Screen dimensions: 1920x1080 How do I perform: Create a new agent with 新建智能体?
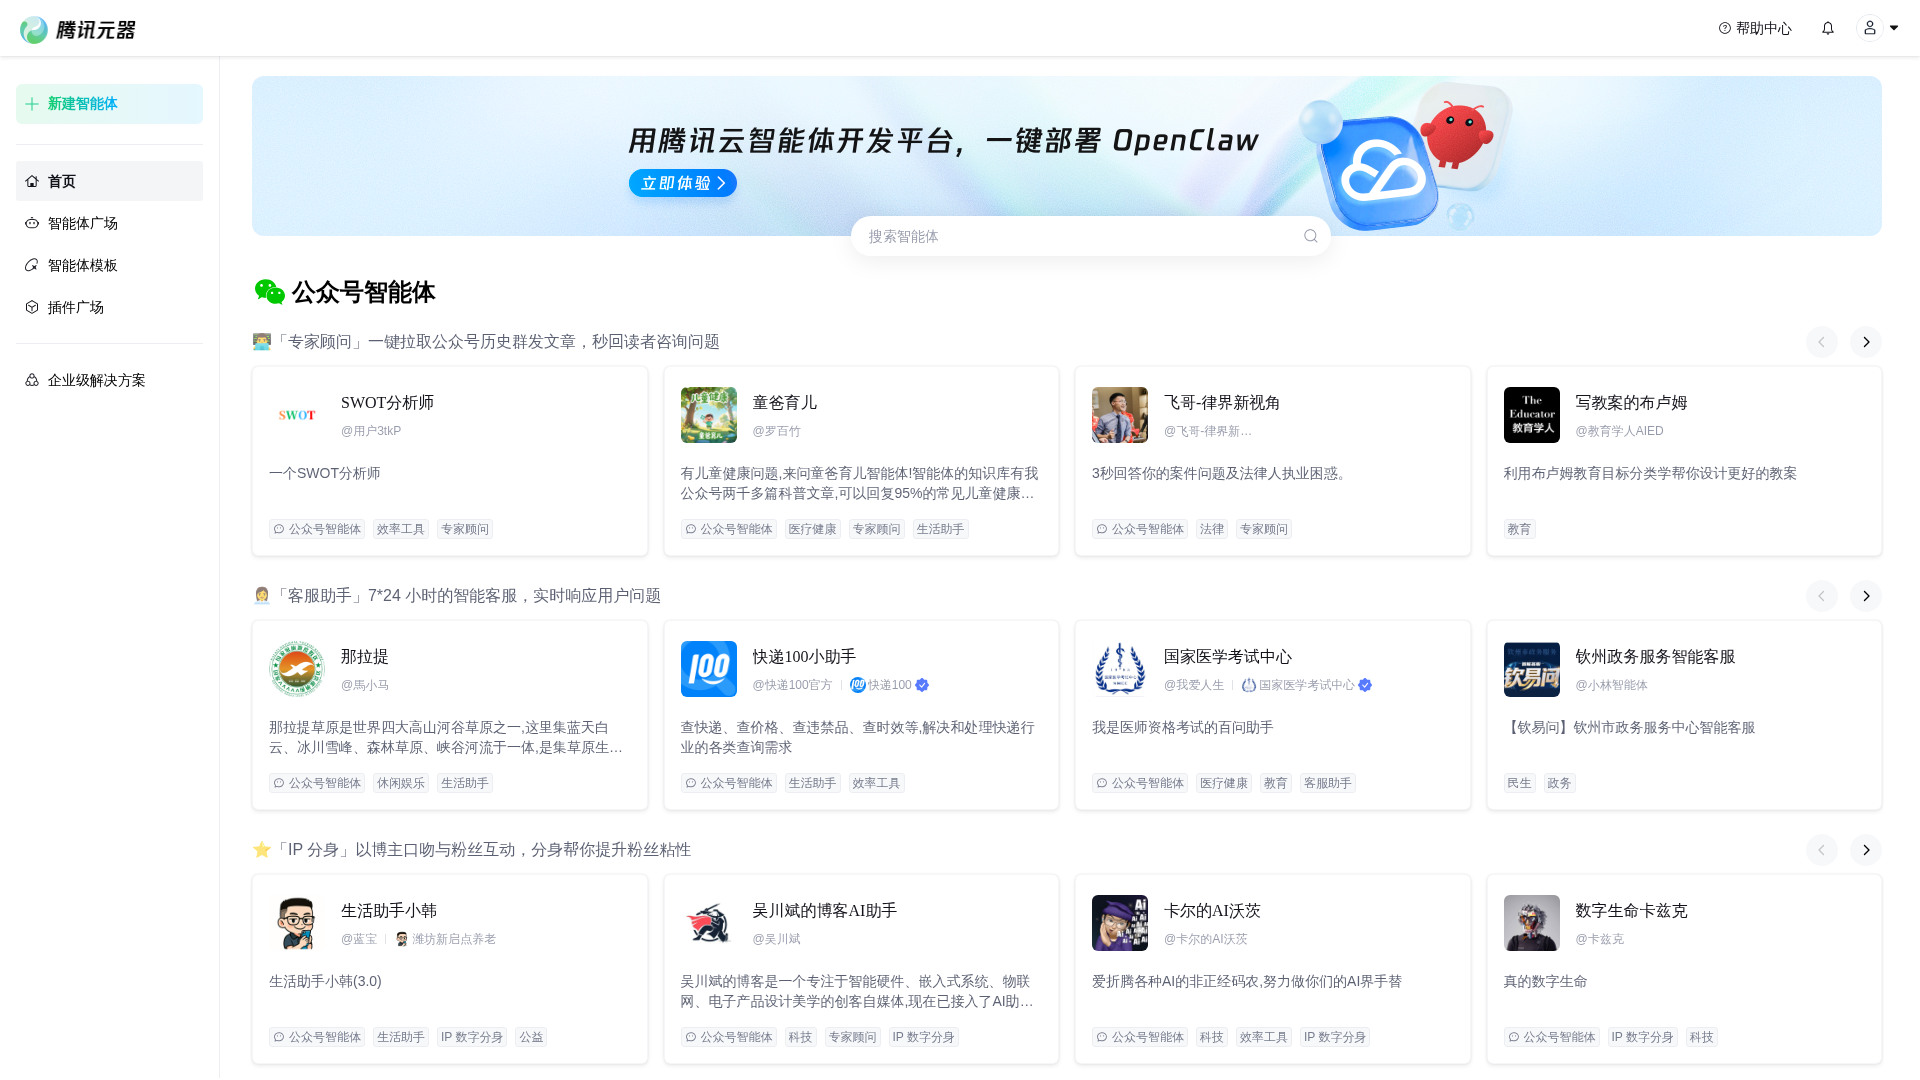(x=109, y=104)
